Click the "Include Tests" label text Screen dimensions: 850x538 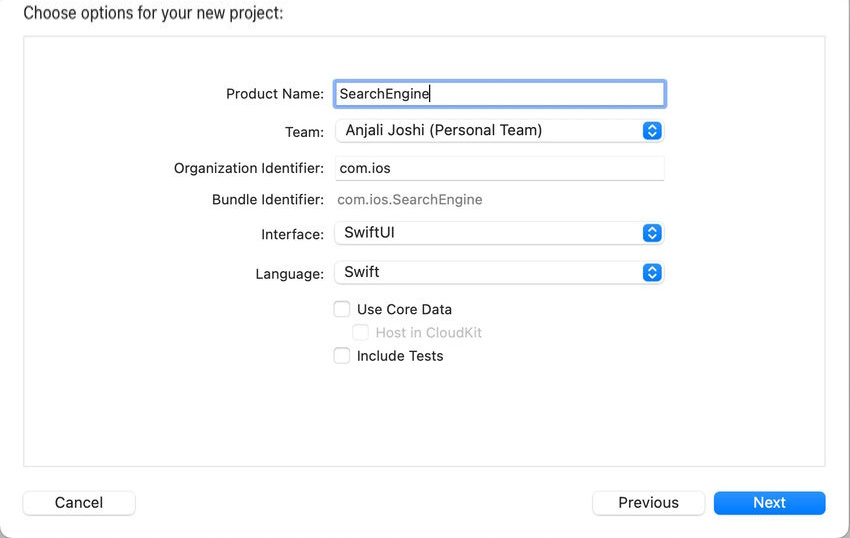coord(400,356)
